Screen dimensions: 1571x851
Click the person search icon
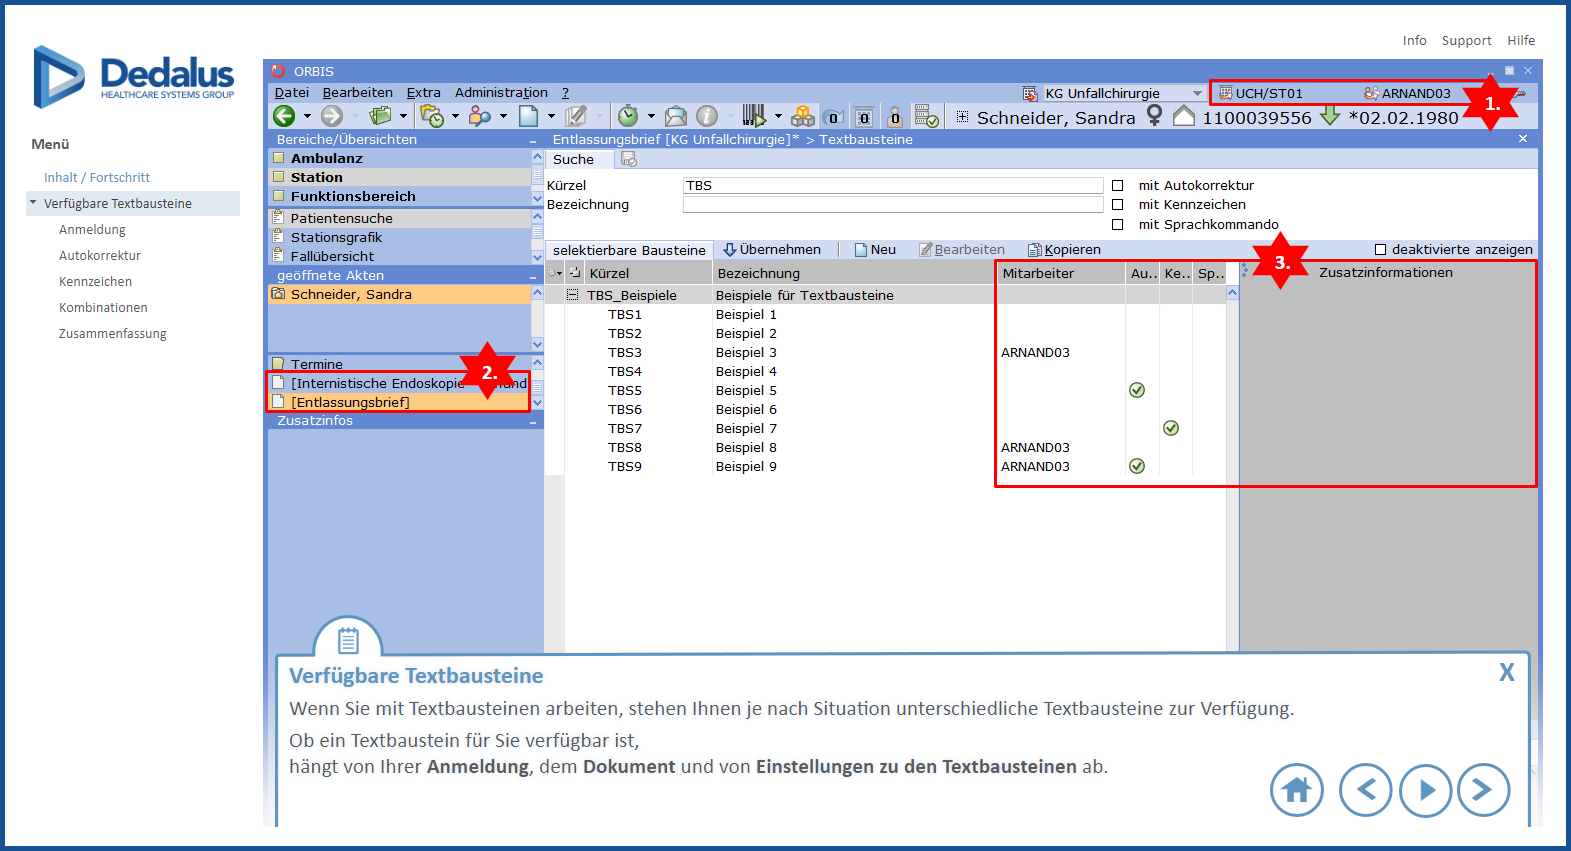pos(480,117)
